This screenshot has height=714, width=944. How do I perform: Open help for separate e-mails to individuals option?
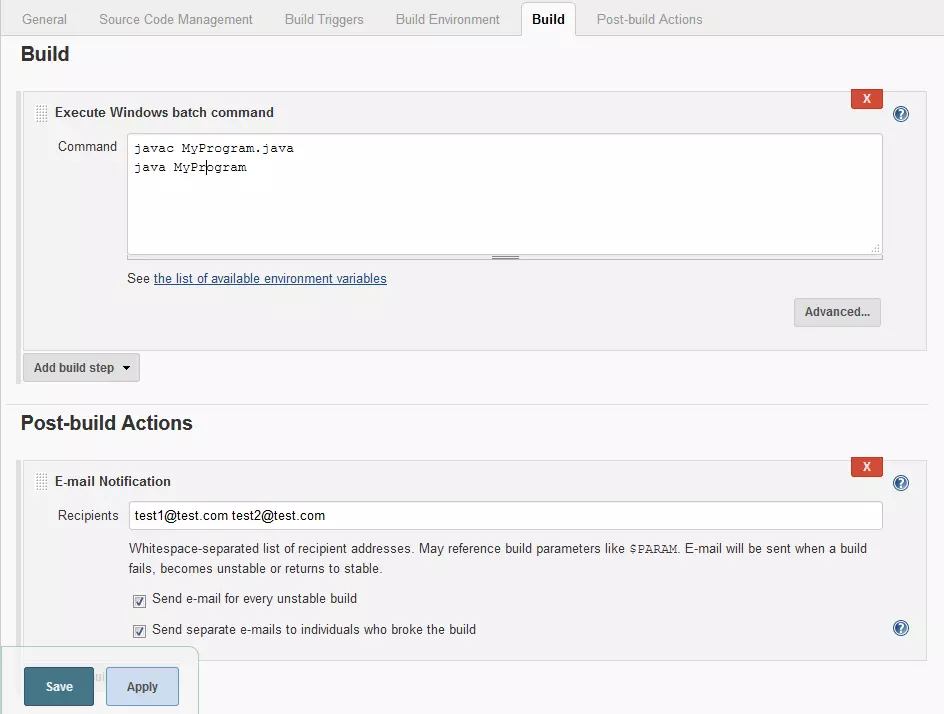point(901,628)
